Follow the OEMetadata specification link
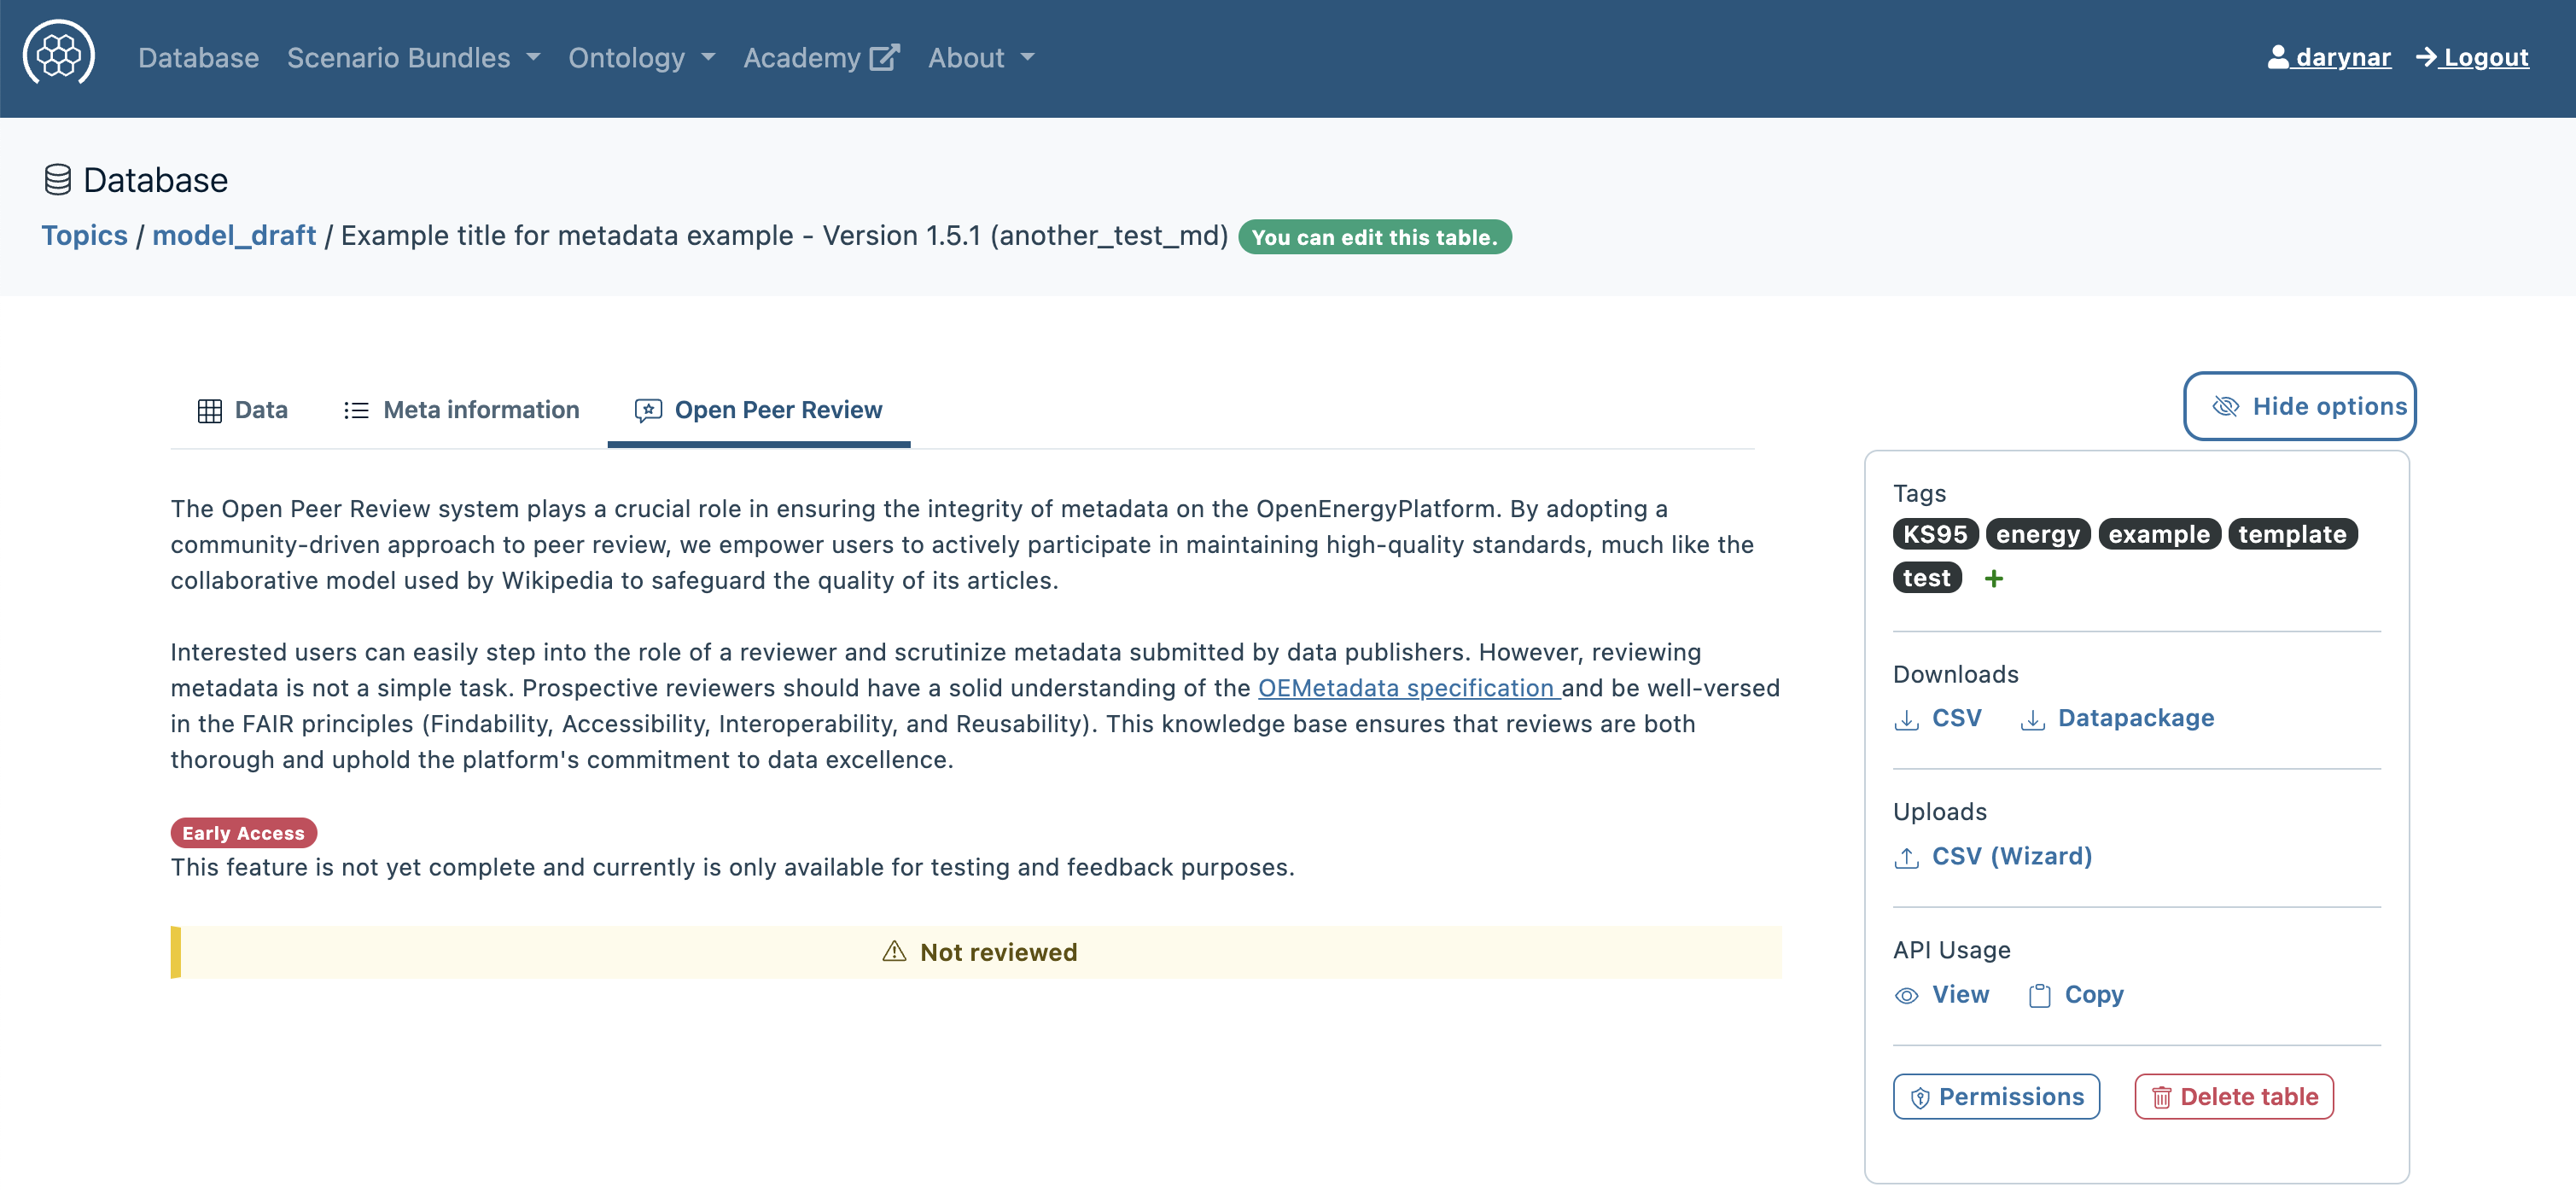Viewport: 2576px width, 1193px height. point(1407,688)
